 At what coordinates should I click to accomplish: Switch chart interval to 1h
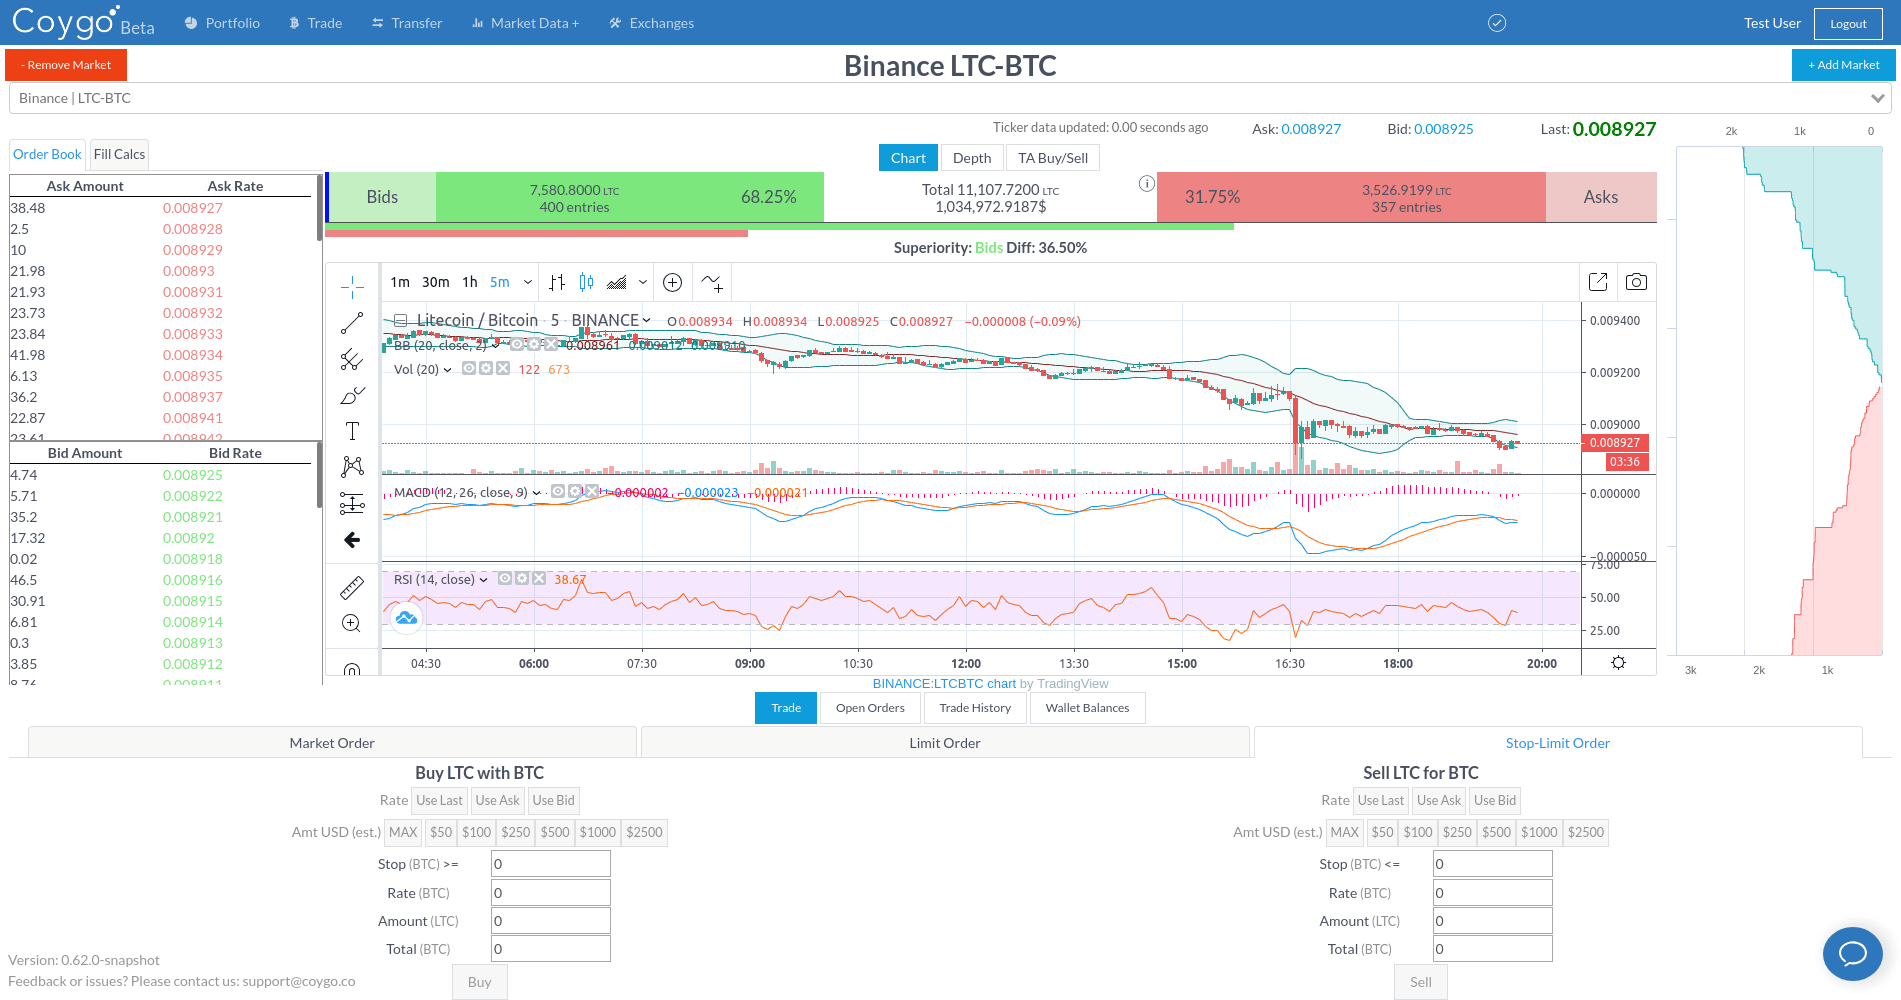pyautogui.click(x=470, y=283)
